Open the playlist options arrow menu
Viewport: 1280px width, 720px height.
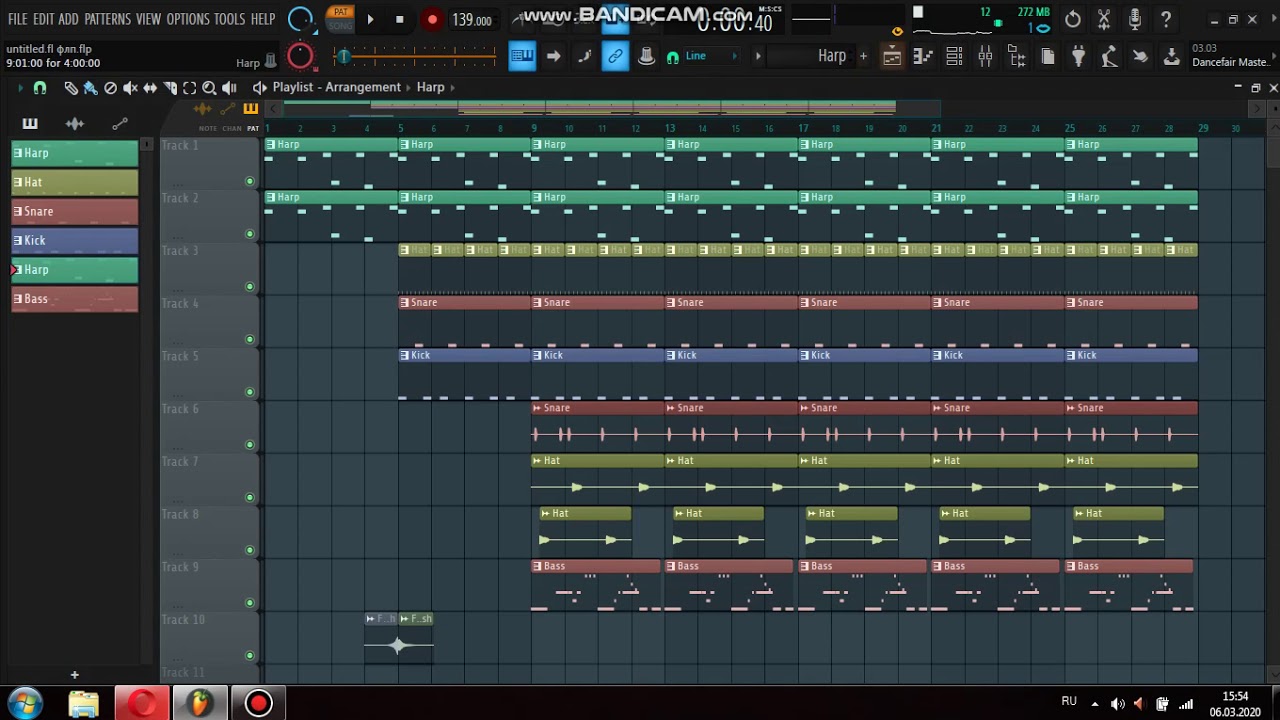click(x=20, y=88)
